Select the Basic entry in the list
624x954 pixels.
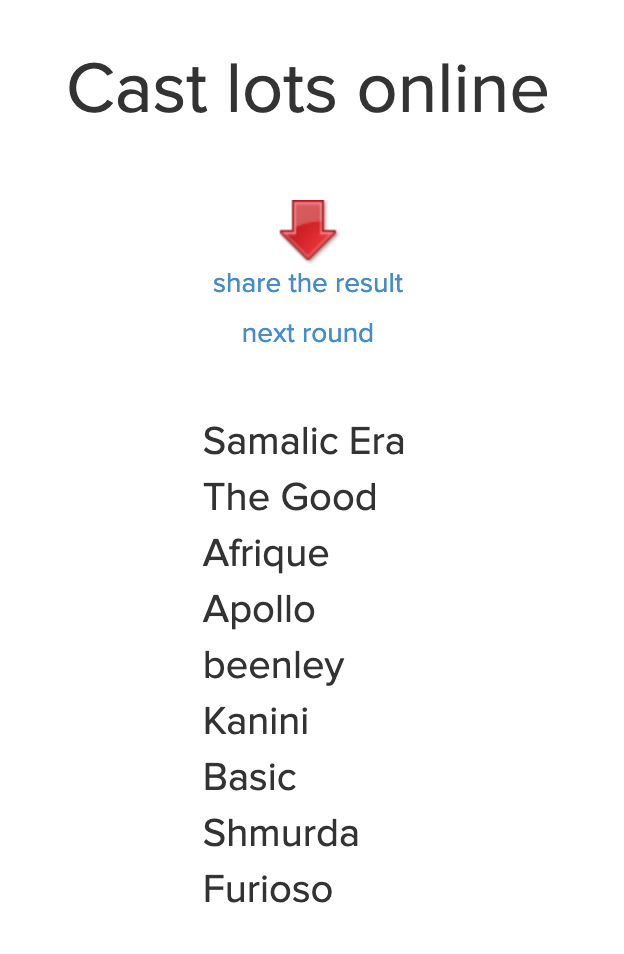click(x=250, y=777)
